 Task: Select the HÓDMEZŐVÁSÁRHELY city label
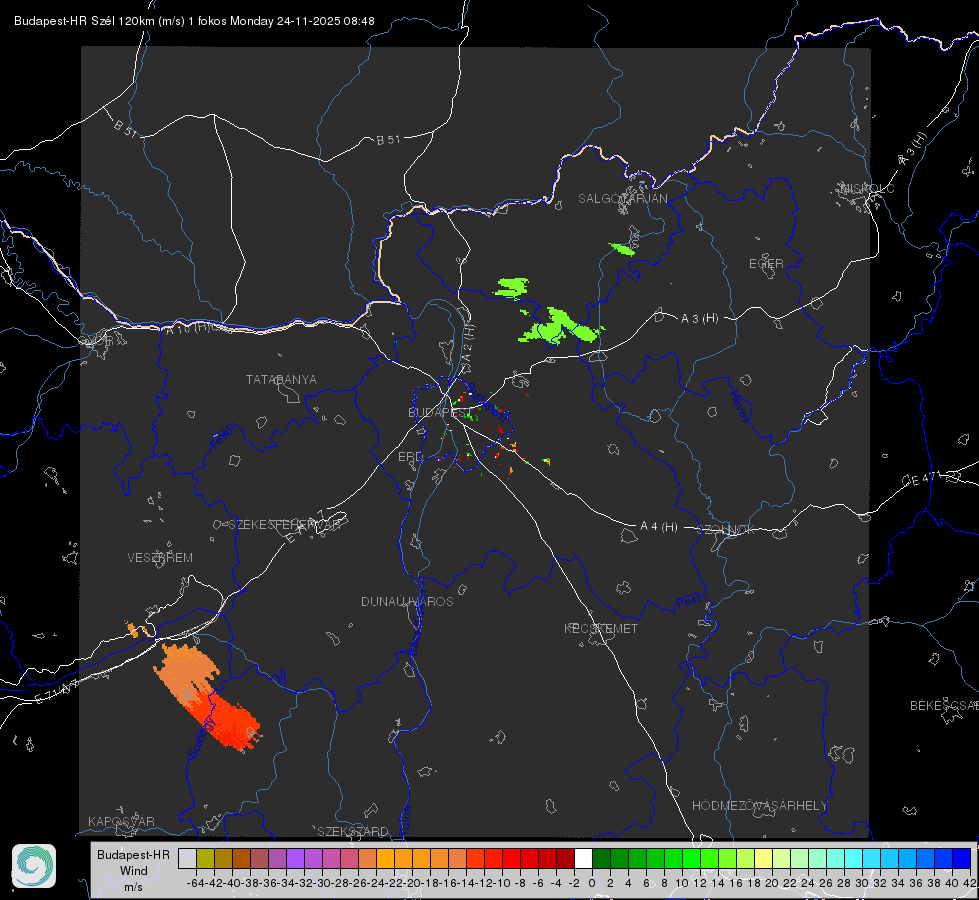pyautogui.click(x=759, y=806)
